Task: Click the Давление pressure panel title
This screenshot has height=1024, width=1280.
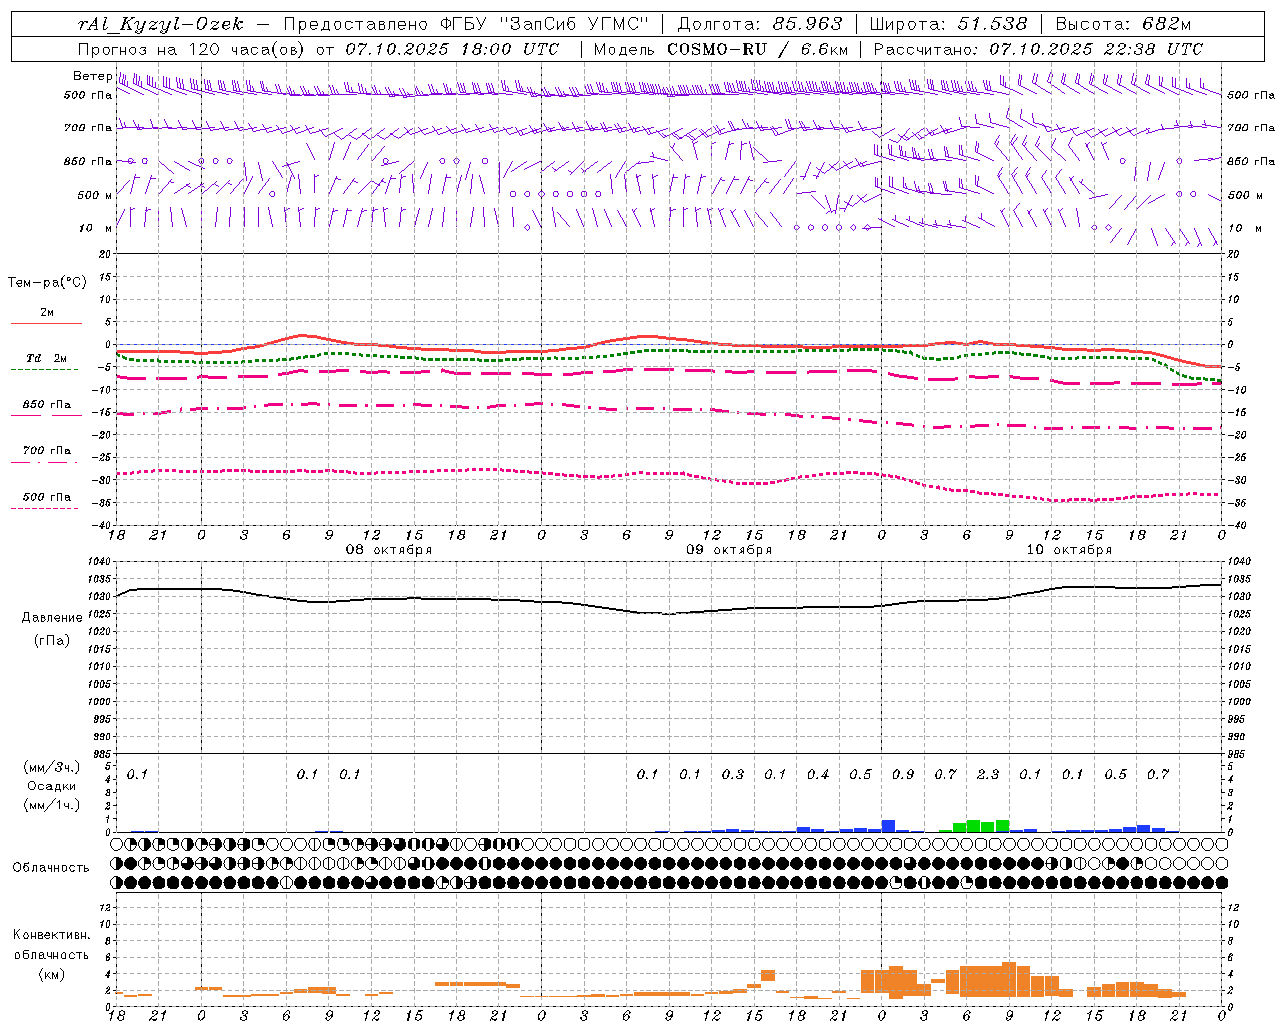Action: pos(52,618)
